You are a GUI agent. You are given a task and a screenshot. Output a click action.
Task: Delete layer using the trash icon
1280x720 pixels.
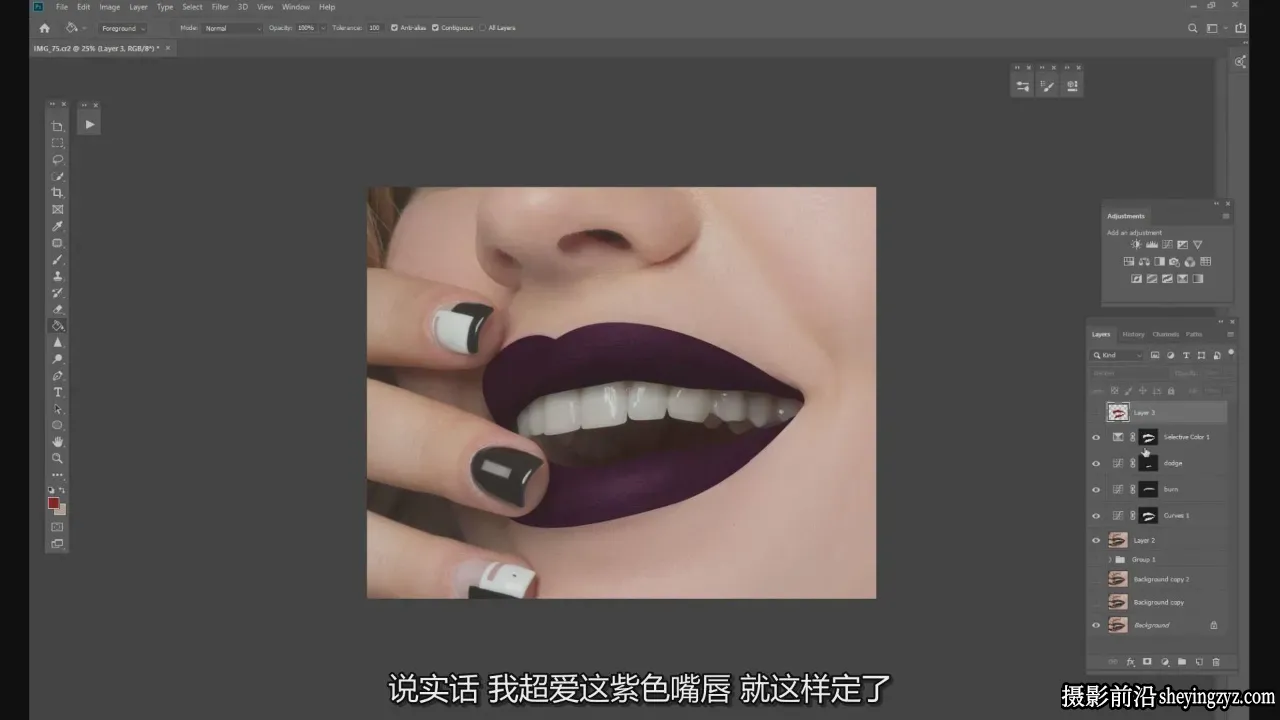pyautogui.click(x=1216, y=662)
